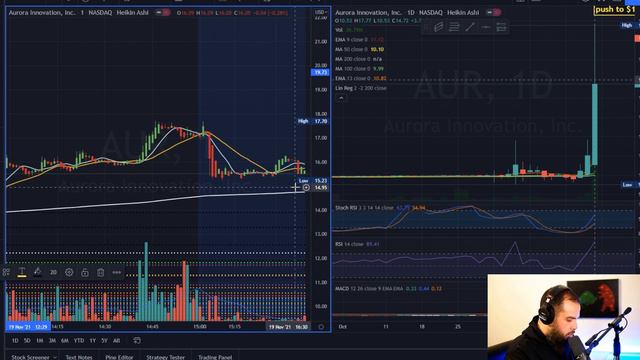Click the left chart Aurora Innovation symbol title
640x360 pixels.
(x=42, y=13)
